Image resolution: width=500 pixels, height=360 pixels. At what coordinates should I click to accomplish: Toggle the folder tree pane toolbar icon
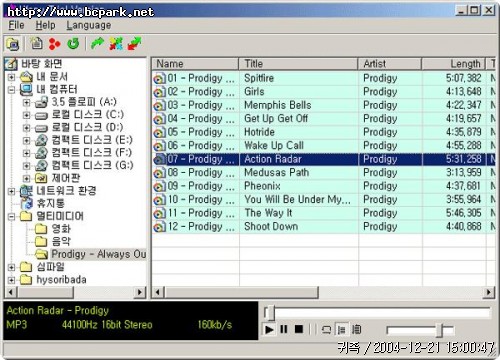pos(13,44)
